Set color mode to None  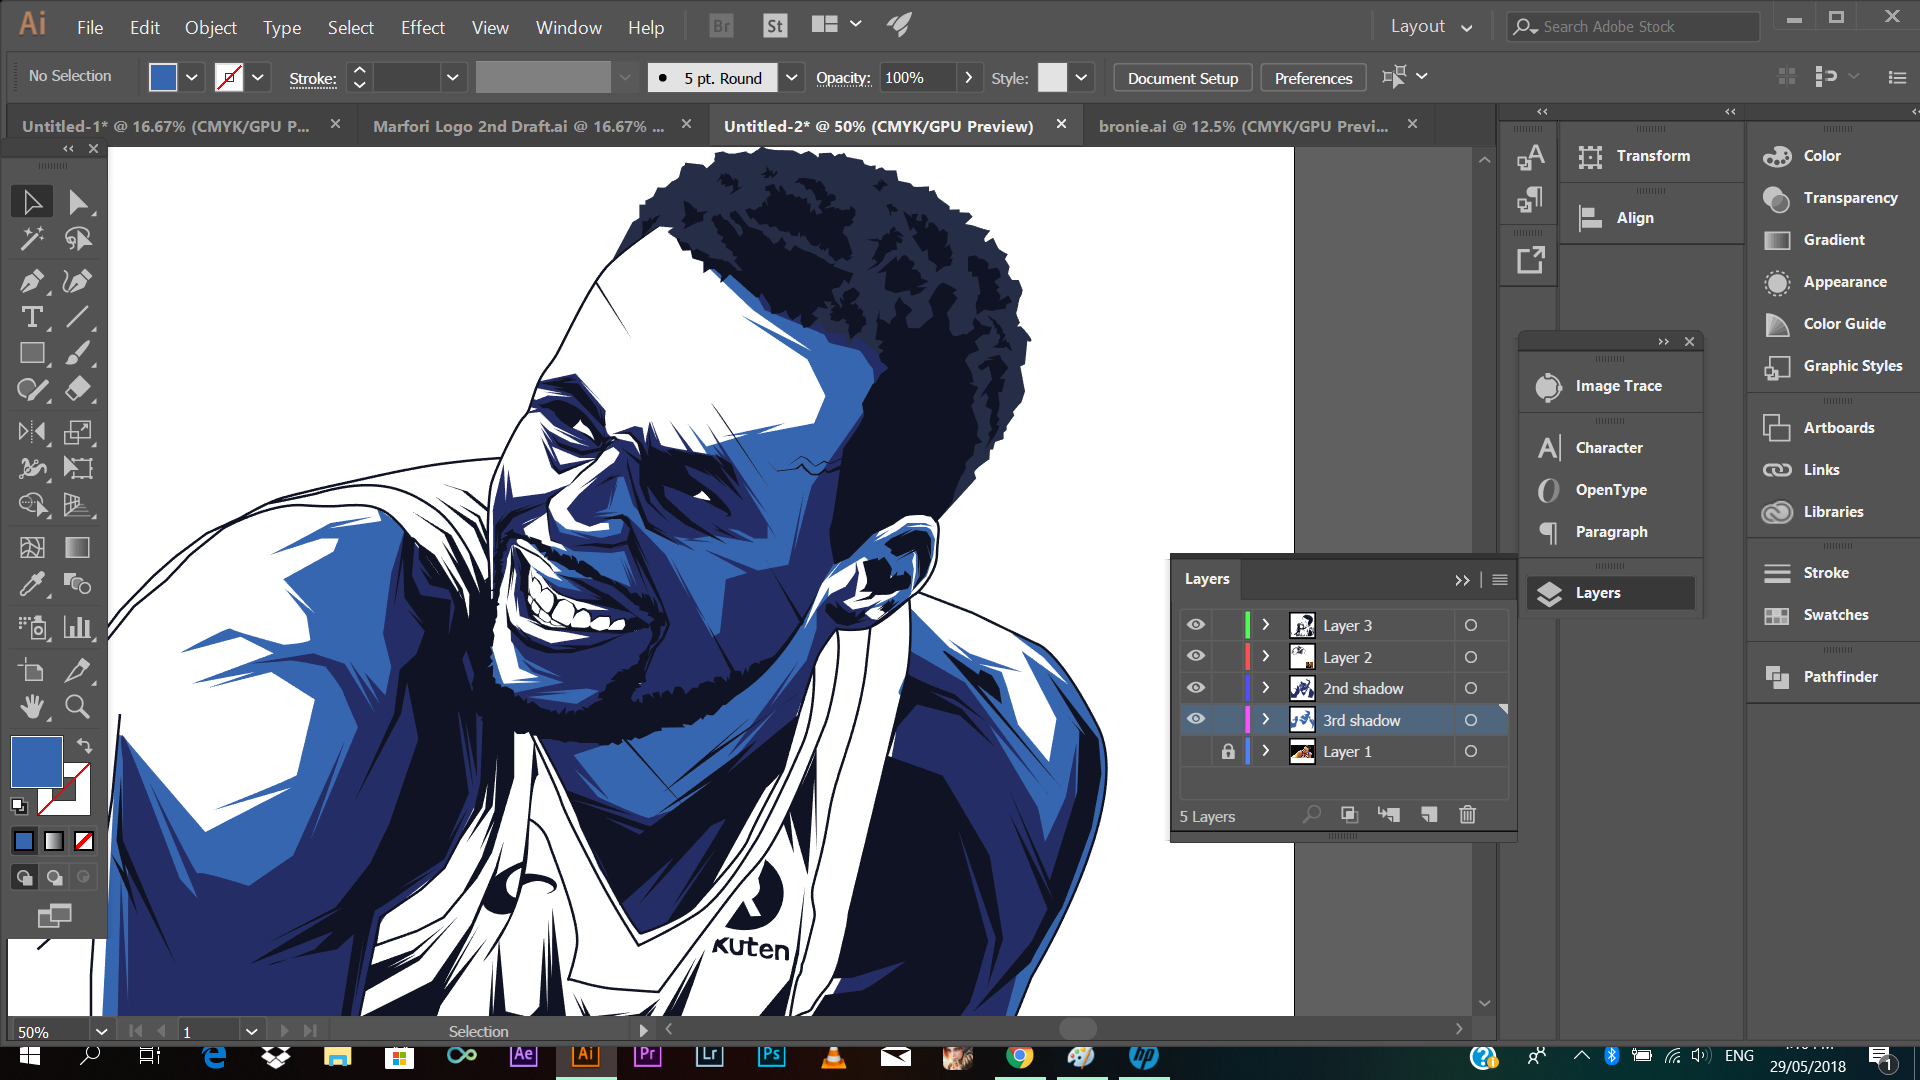[x=84, y=841]
